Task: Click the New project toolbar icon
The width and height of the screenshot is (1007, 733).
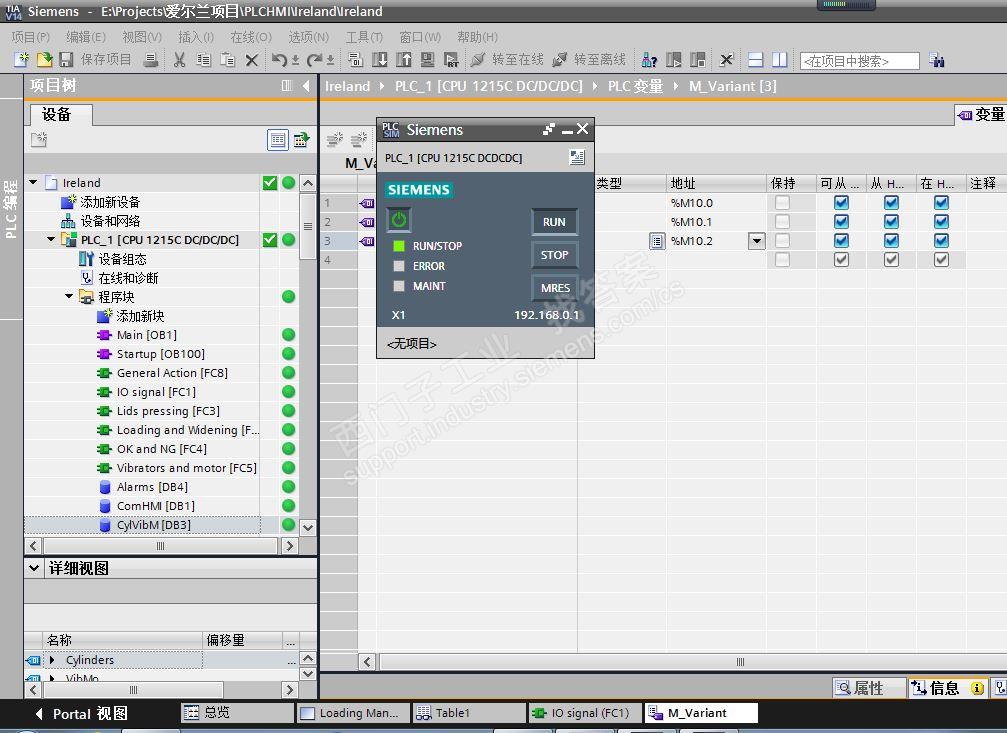Action: [x=21, y=60]
